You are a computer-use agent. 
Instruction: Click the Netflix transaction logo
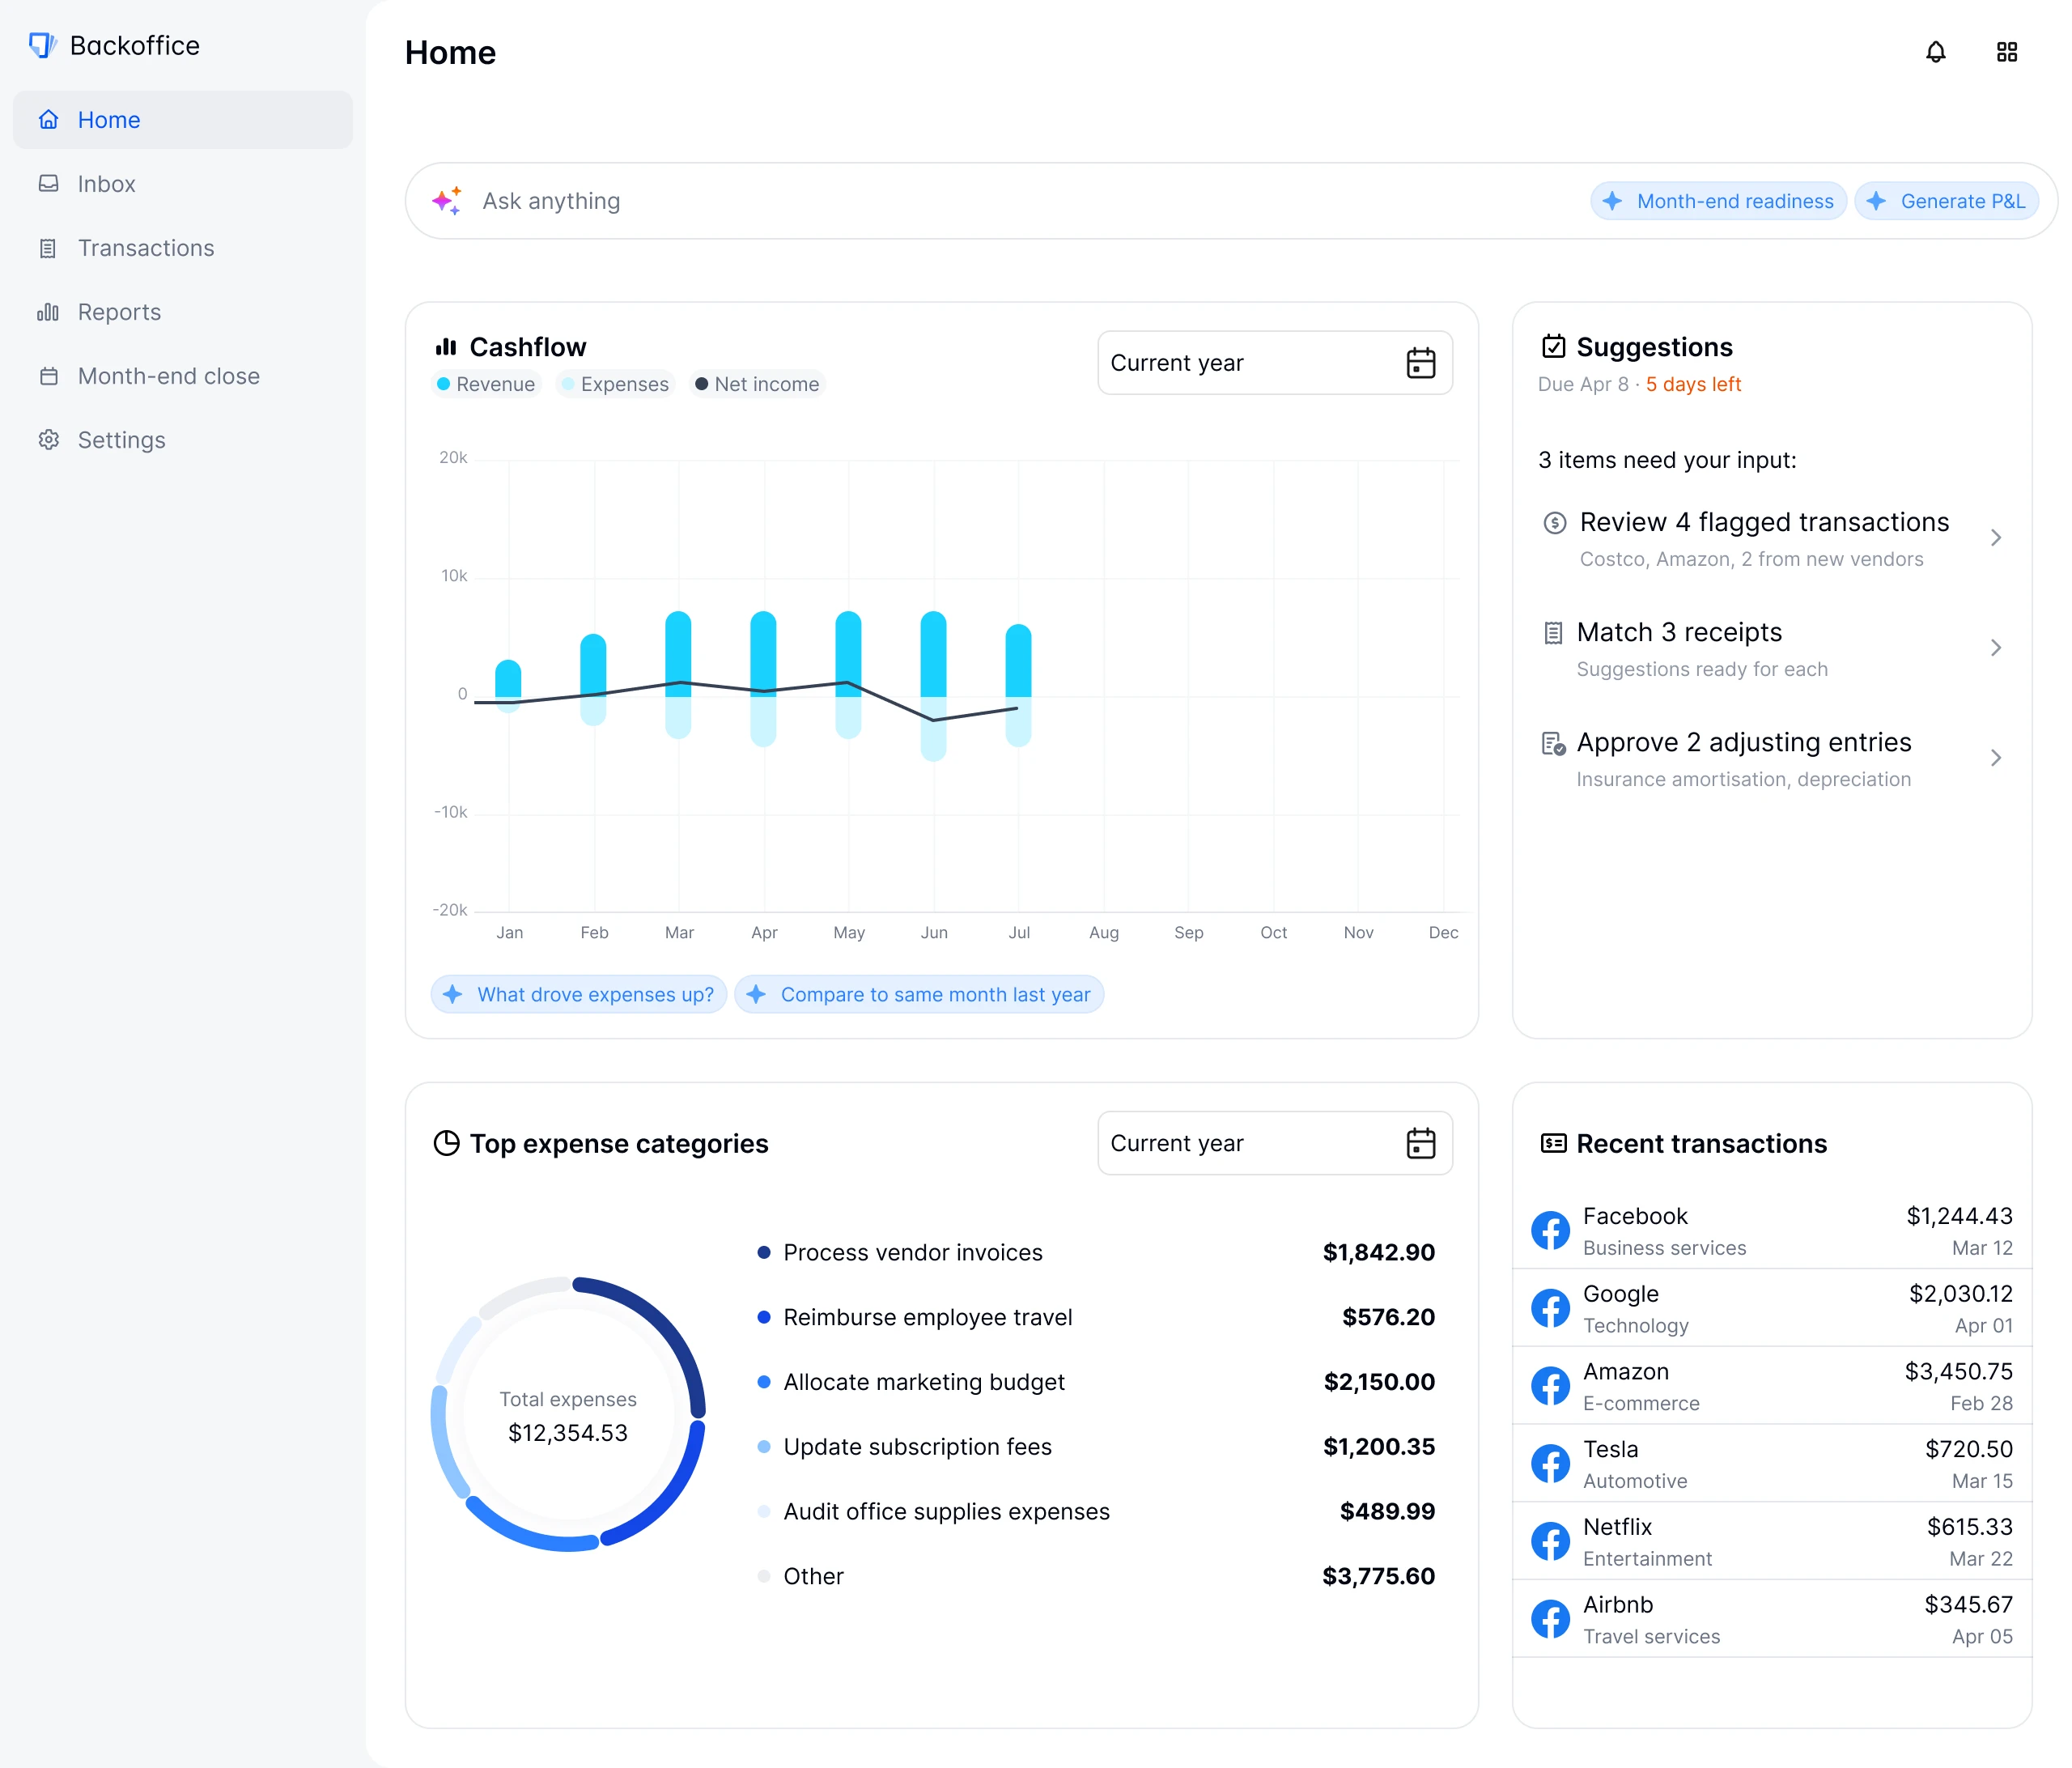pos(1550,1542)
